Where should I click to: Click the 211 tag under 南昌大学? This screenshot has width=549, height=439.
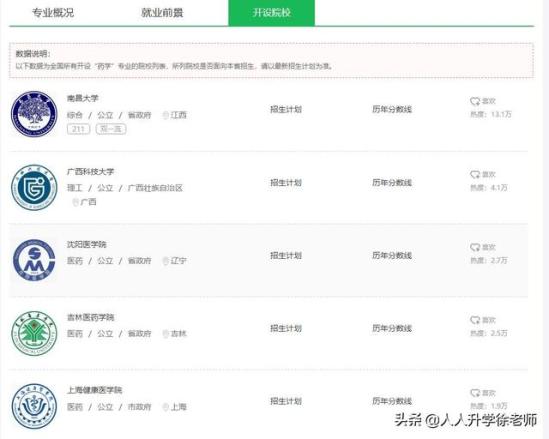coord(78,129)
